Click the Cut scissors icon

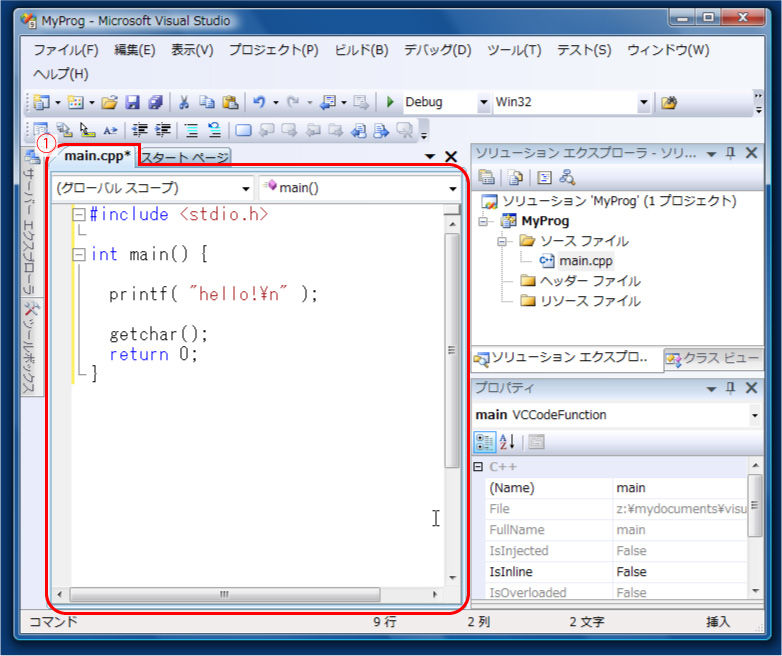(184, 102)
